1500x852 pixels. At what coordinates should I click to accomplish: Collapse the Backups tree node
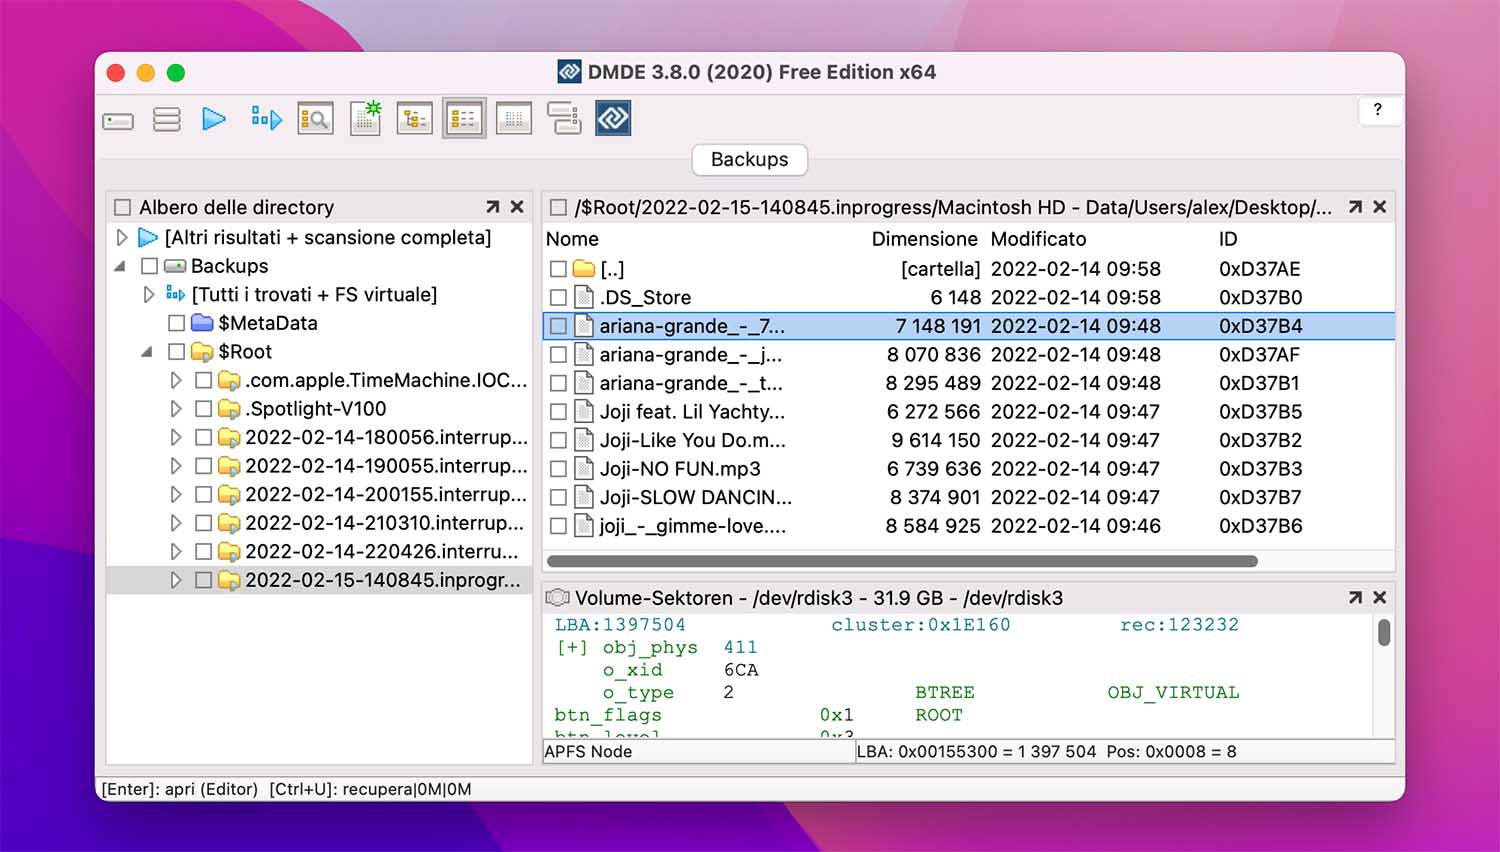click(x=121, y=266)
